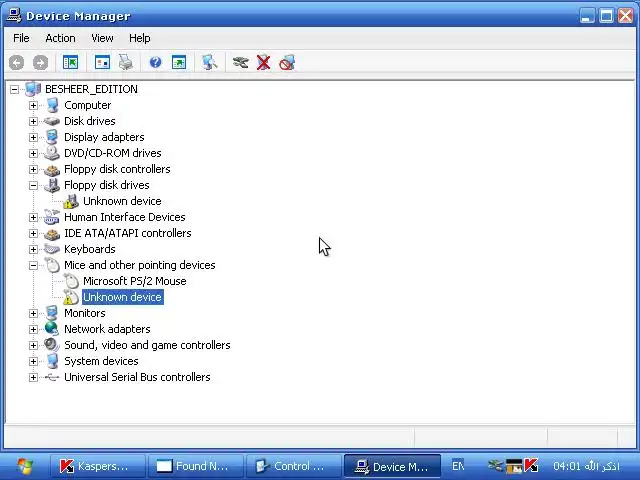Click the Device Manager title bar icon
Screen dimensions: 640x480
coord(14,16)
